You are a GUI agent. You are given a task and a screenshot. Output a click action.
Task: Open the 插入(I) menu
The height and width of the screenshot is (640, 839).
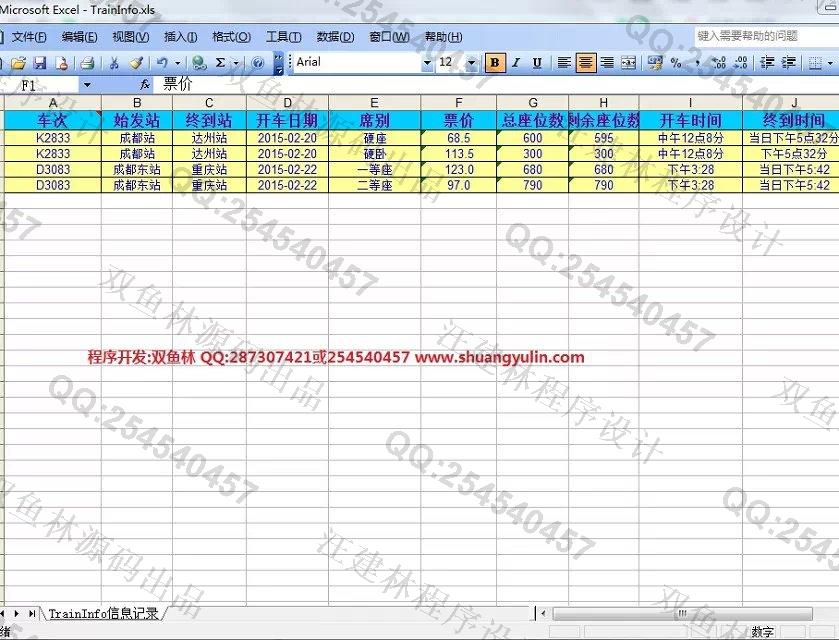click(x=181, y=37)
